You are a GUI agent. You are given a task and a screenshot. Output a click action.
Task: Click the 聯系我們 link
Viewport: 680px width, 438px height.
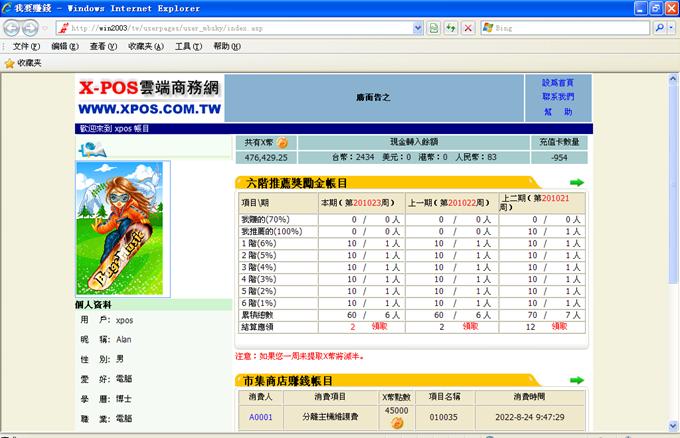click(558, 97)
